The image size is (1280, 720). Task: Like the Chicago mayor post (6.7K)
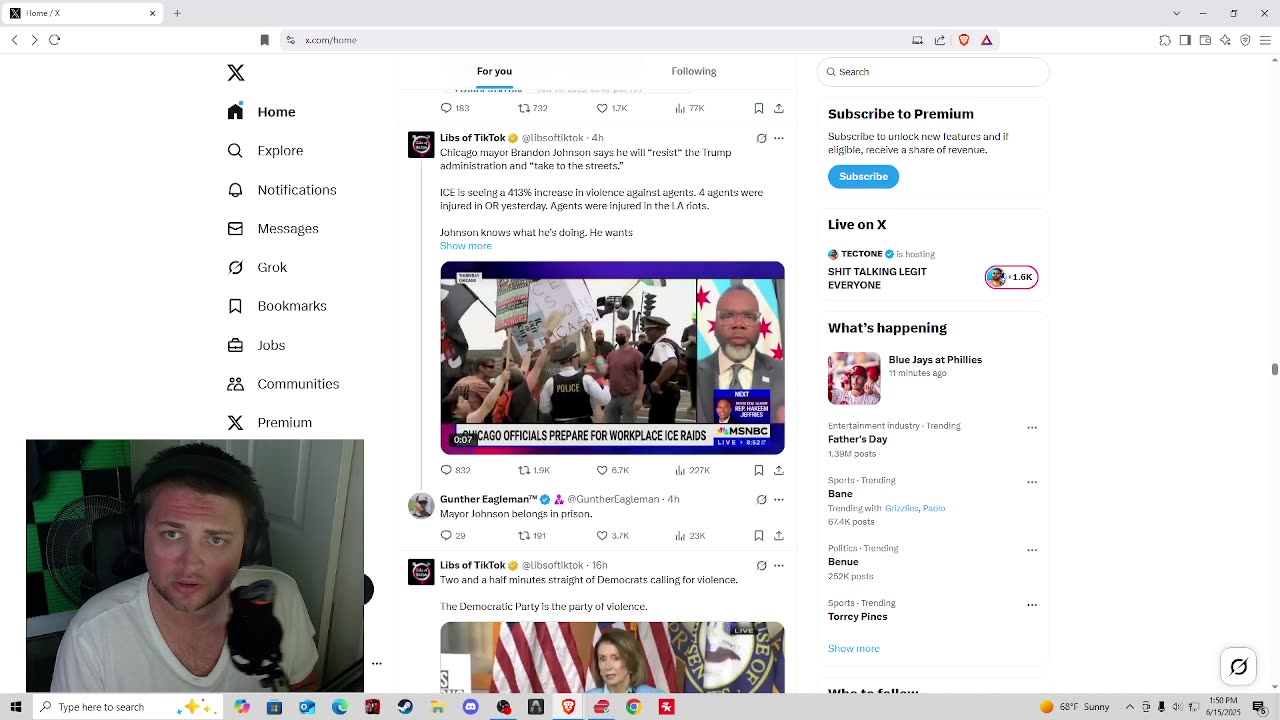point(612,470)
